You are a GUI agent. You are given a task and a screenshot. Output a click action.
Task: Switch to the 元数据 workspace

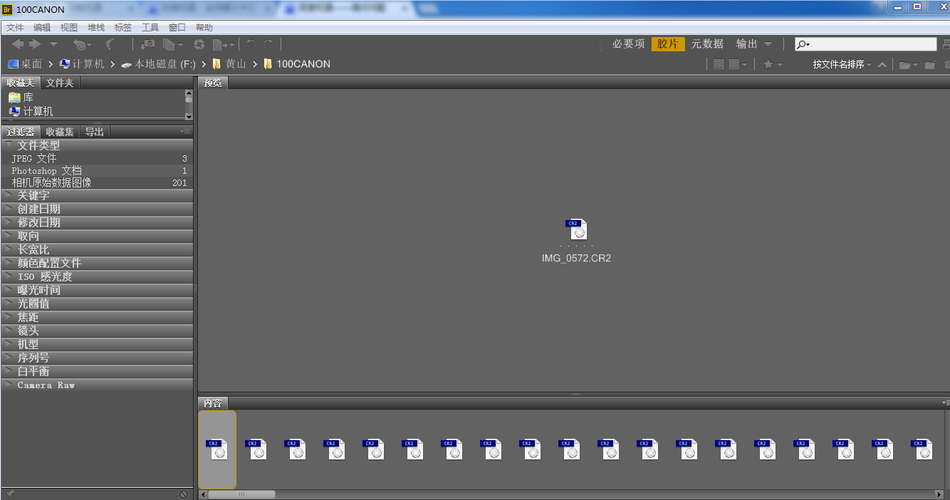pyautogui.click(x=707, y=44)
